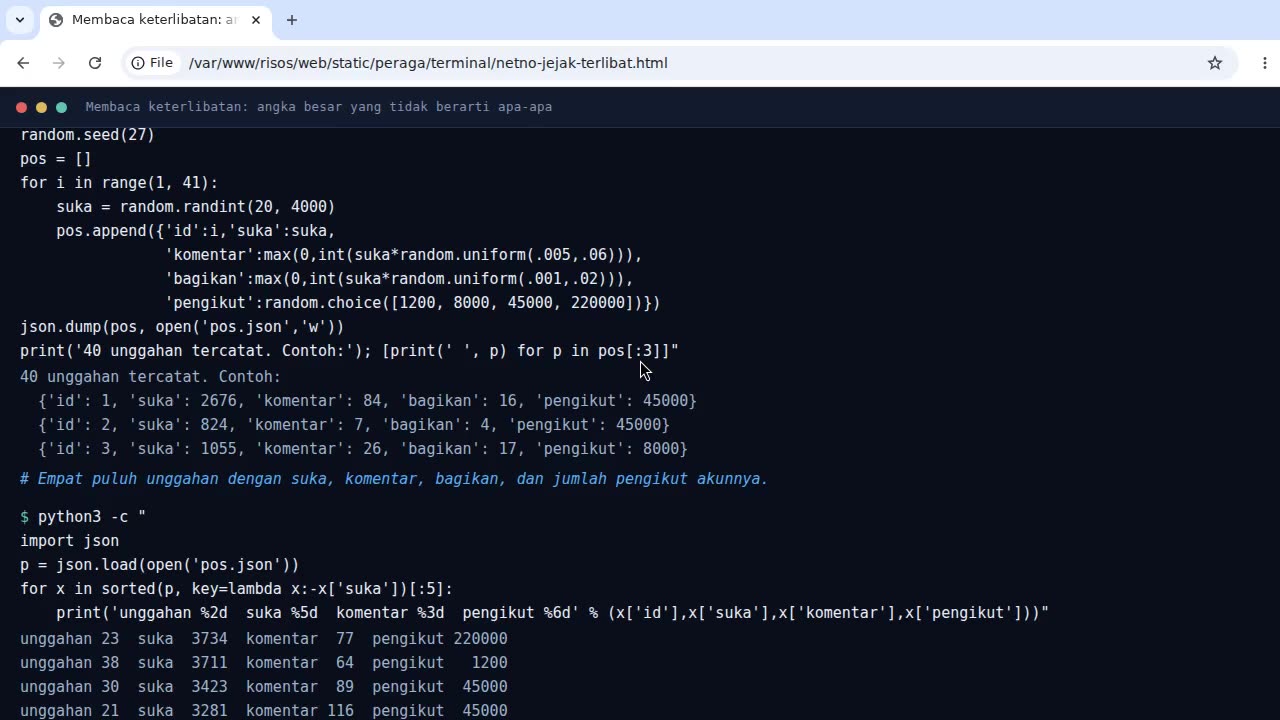Click the terminal title text
This screenshot has width=1280, height=720.
pyautogui.click(x=319, y=107)
